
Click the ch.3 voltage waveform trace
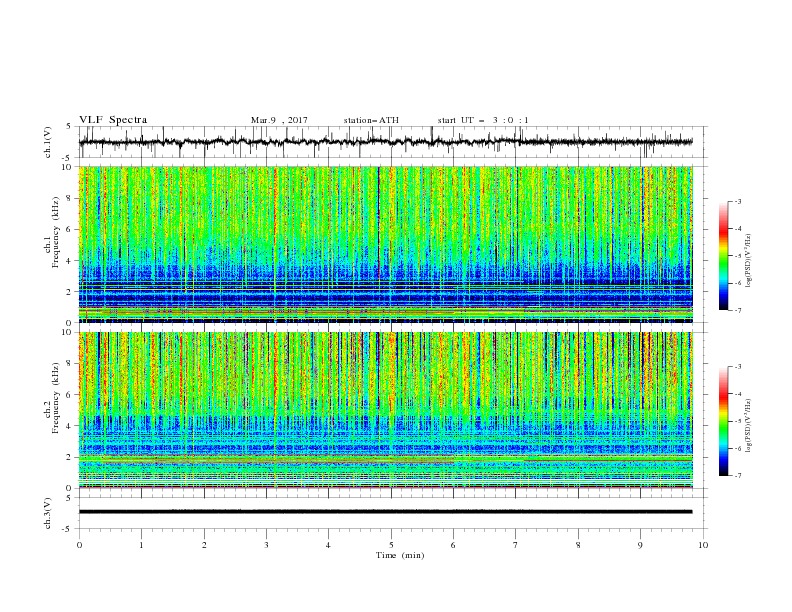click(385, 512)
